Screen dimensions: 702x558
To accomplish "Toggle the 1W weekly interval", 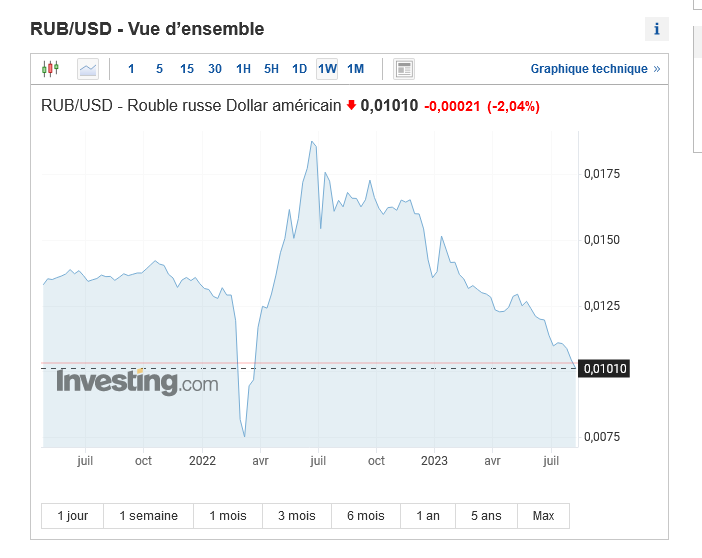I will (327, 69).
